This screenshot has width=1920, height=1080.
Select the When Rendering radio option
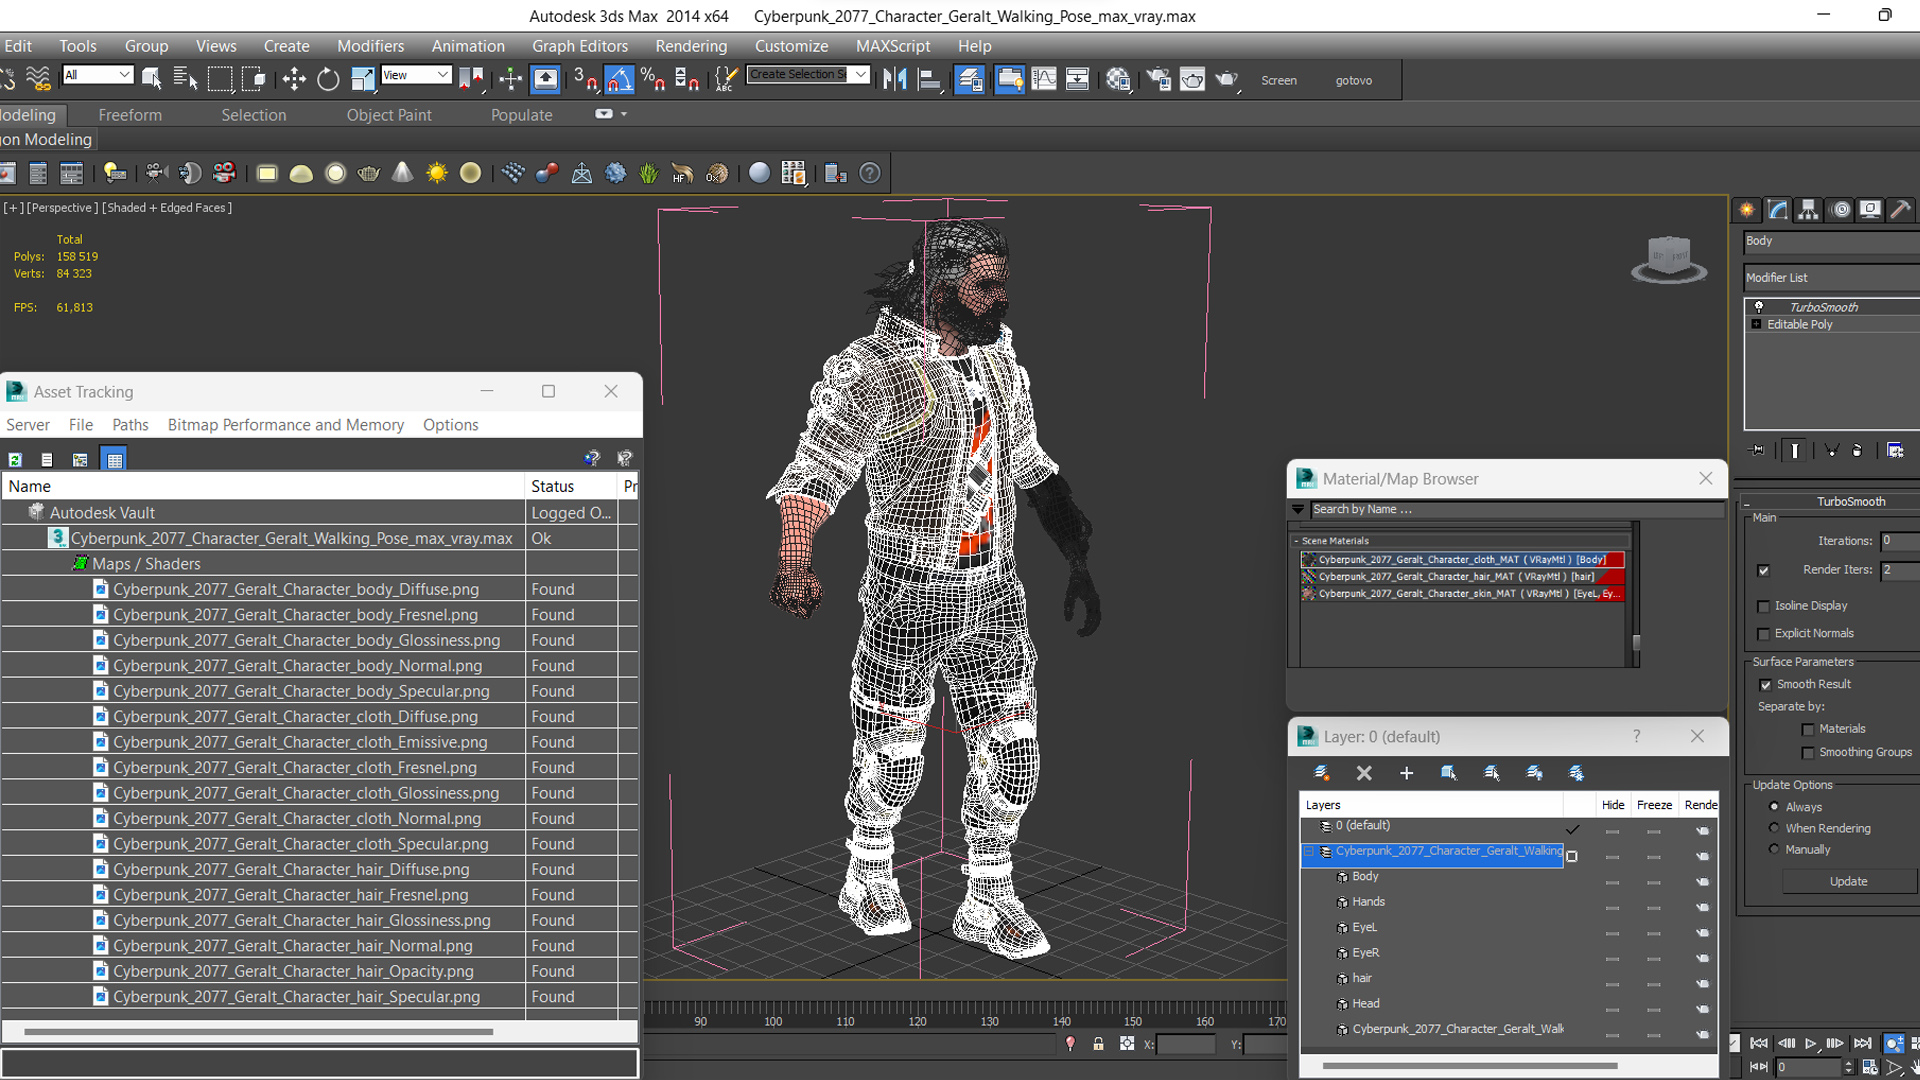tap(1775, 828)
